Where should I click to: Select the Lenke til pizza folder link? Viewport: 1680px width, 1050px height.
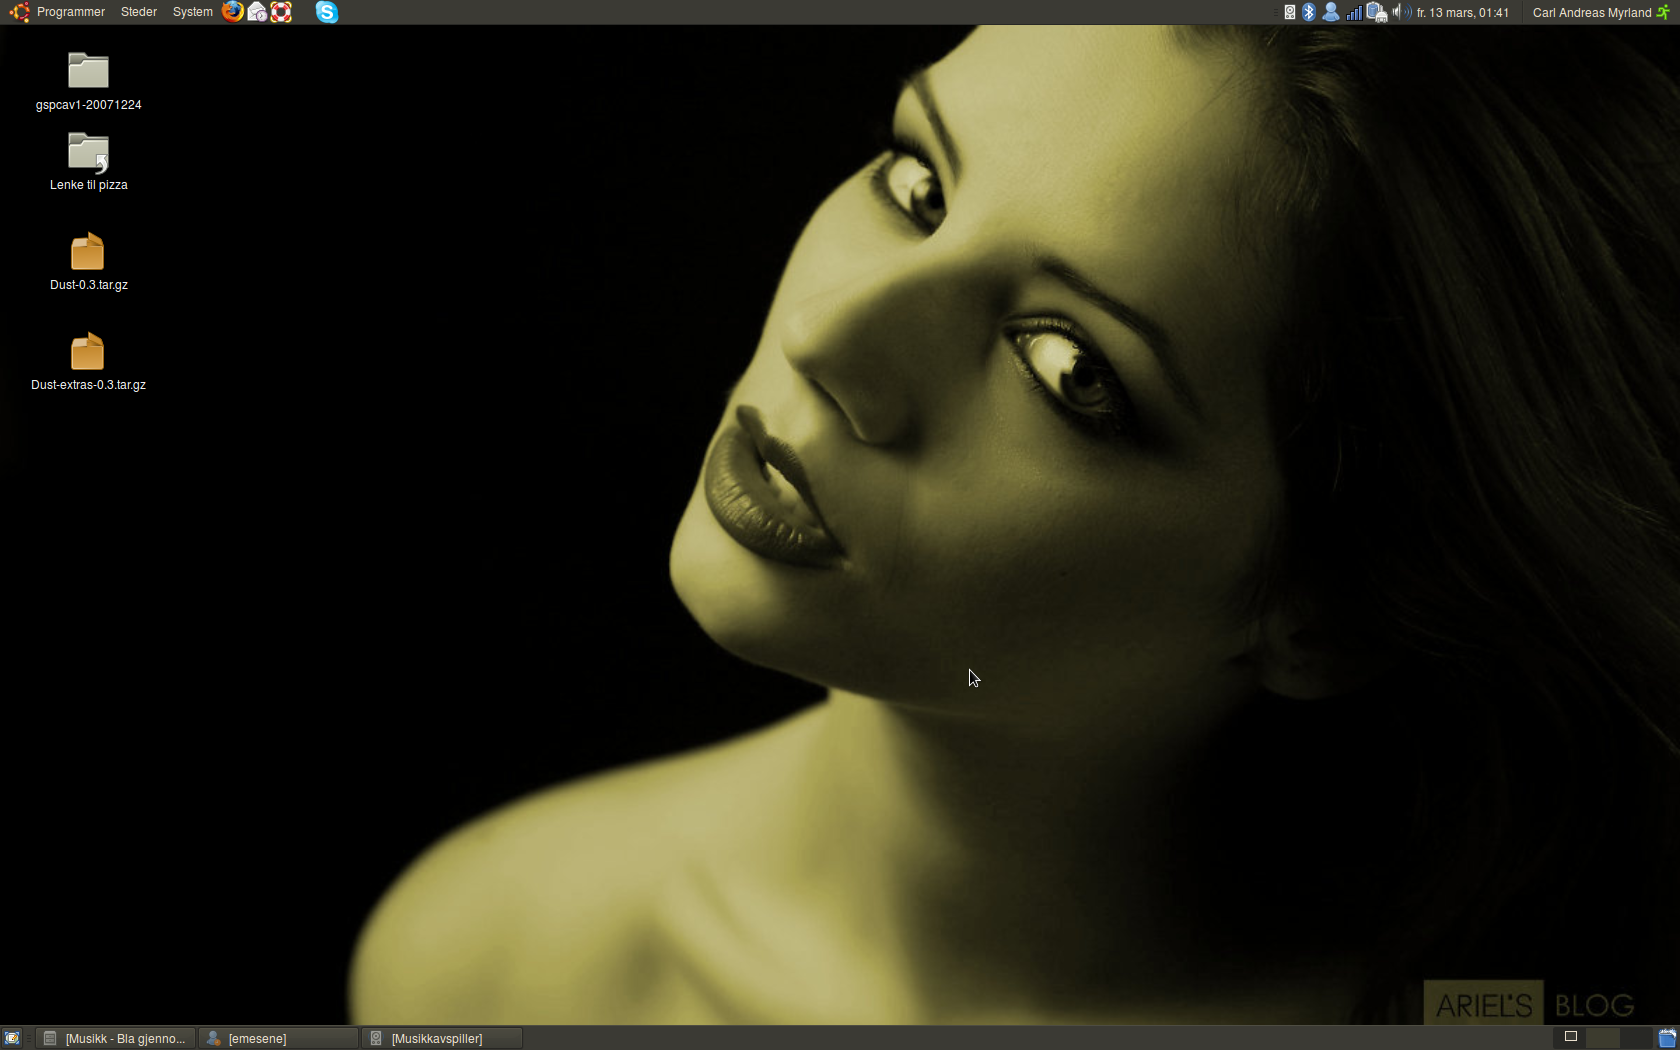click(x=88, y=161)
